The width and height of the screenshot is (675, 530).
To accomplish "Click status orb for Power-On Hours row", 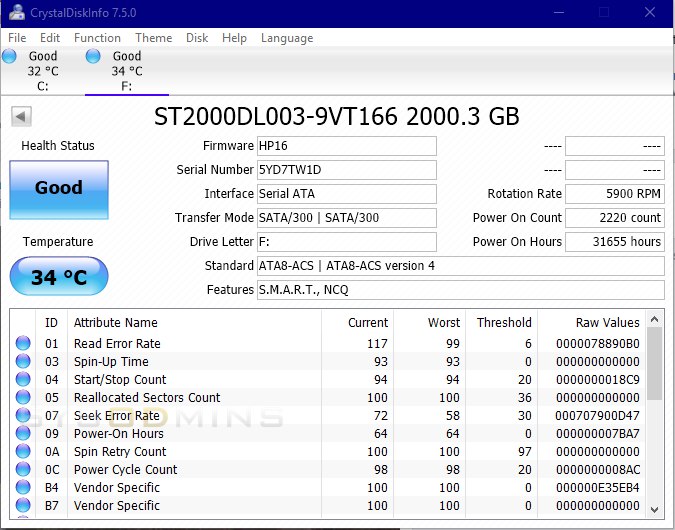I will click(x=23, y=433).
